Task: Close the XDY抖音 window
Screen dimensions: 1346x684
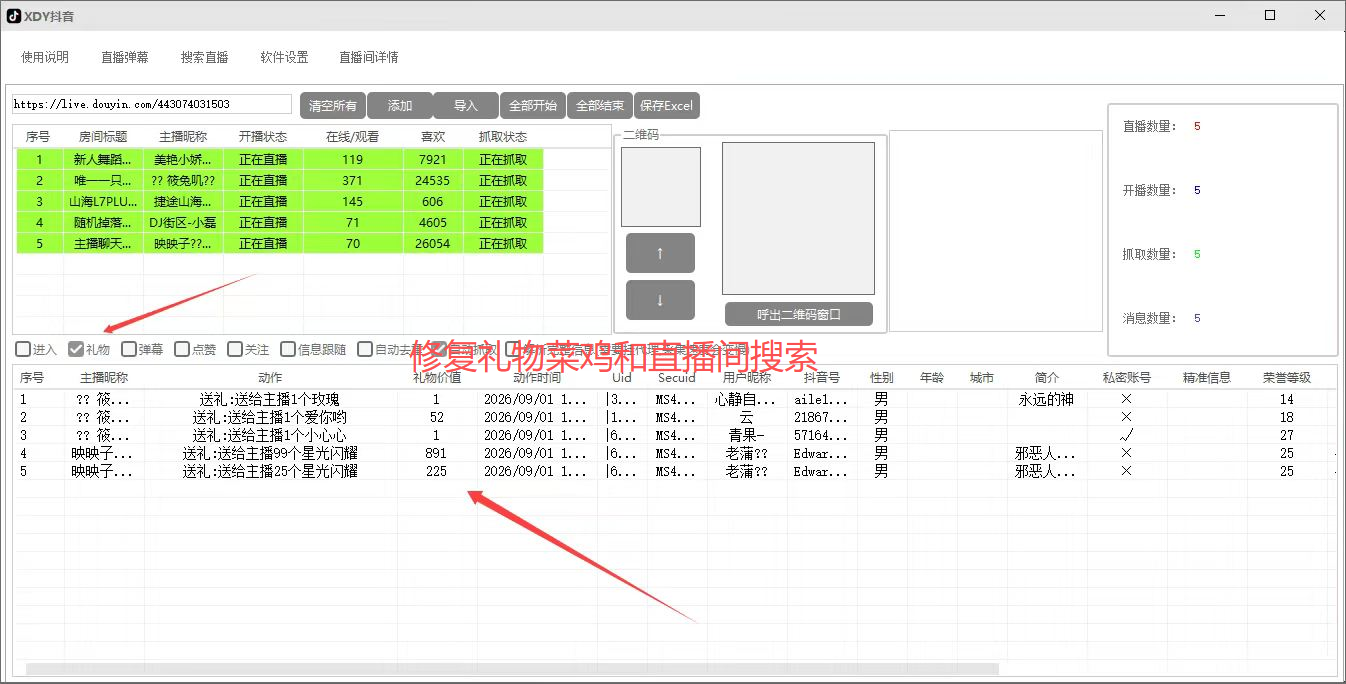Action: (x=1320, y=15)
